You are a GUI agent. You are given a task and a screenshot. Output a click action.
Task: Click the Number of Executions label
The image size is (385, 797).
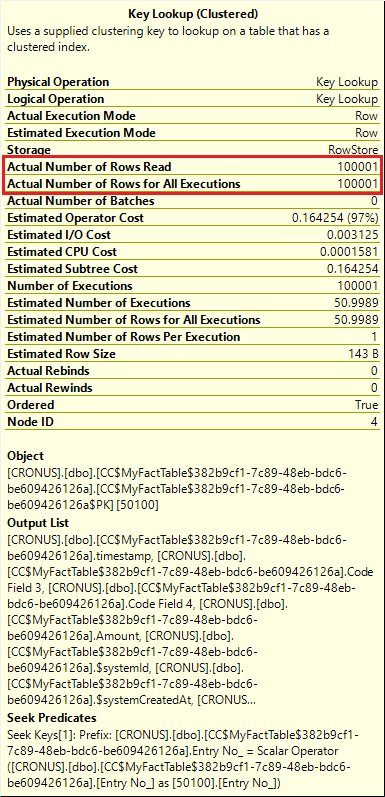click(x=70, y=286)
